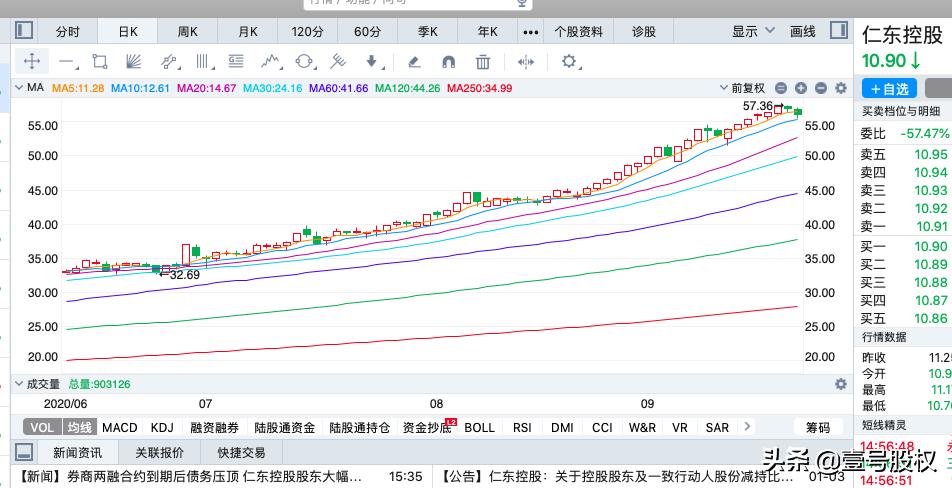Select the SAR indicator

tap(717, 427)
